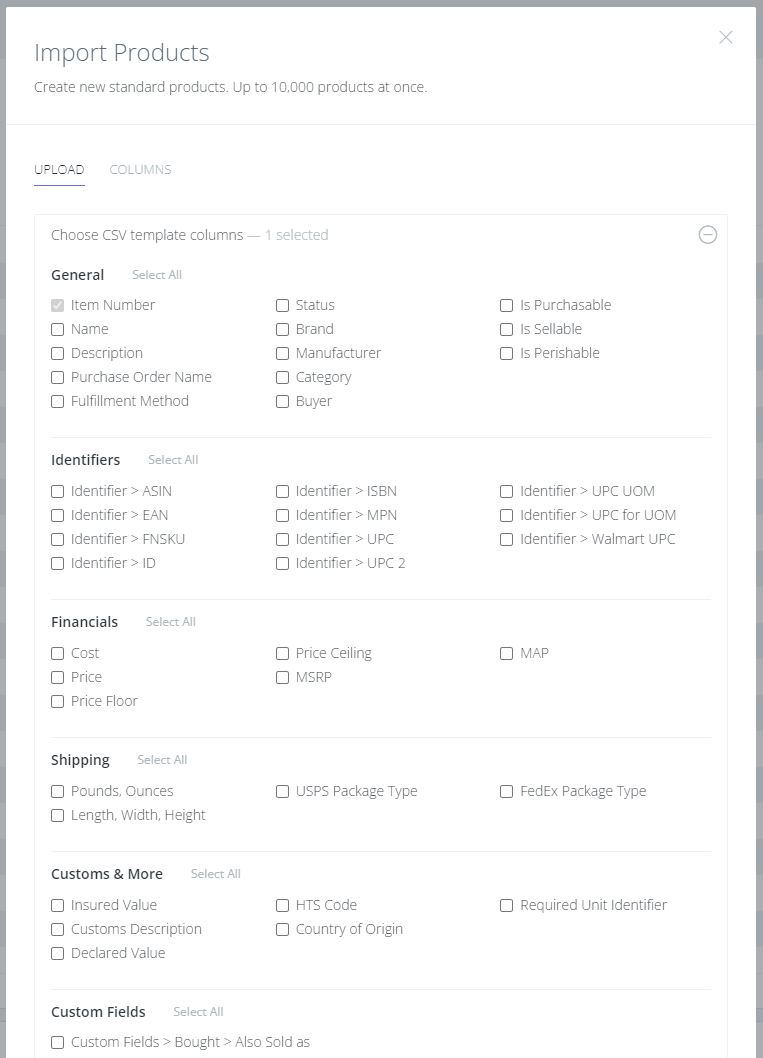Check Customs Description
763x1058 pixels.
coord(58,930)
